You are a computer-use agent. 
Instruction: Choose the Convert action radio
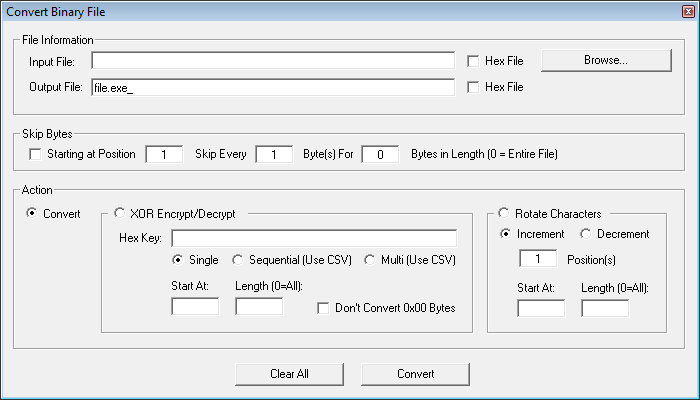point(32,213)
